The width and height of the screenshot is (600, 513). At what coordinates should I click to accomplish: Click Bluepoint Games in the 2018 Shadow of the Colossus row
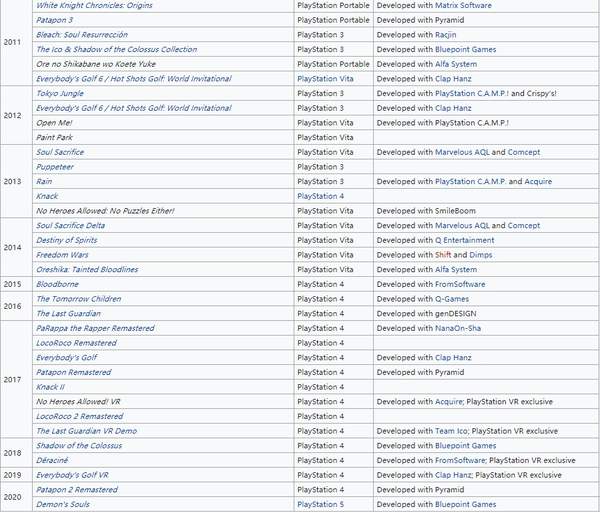click(466, 445)
